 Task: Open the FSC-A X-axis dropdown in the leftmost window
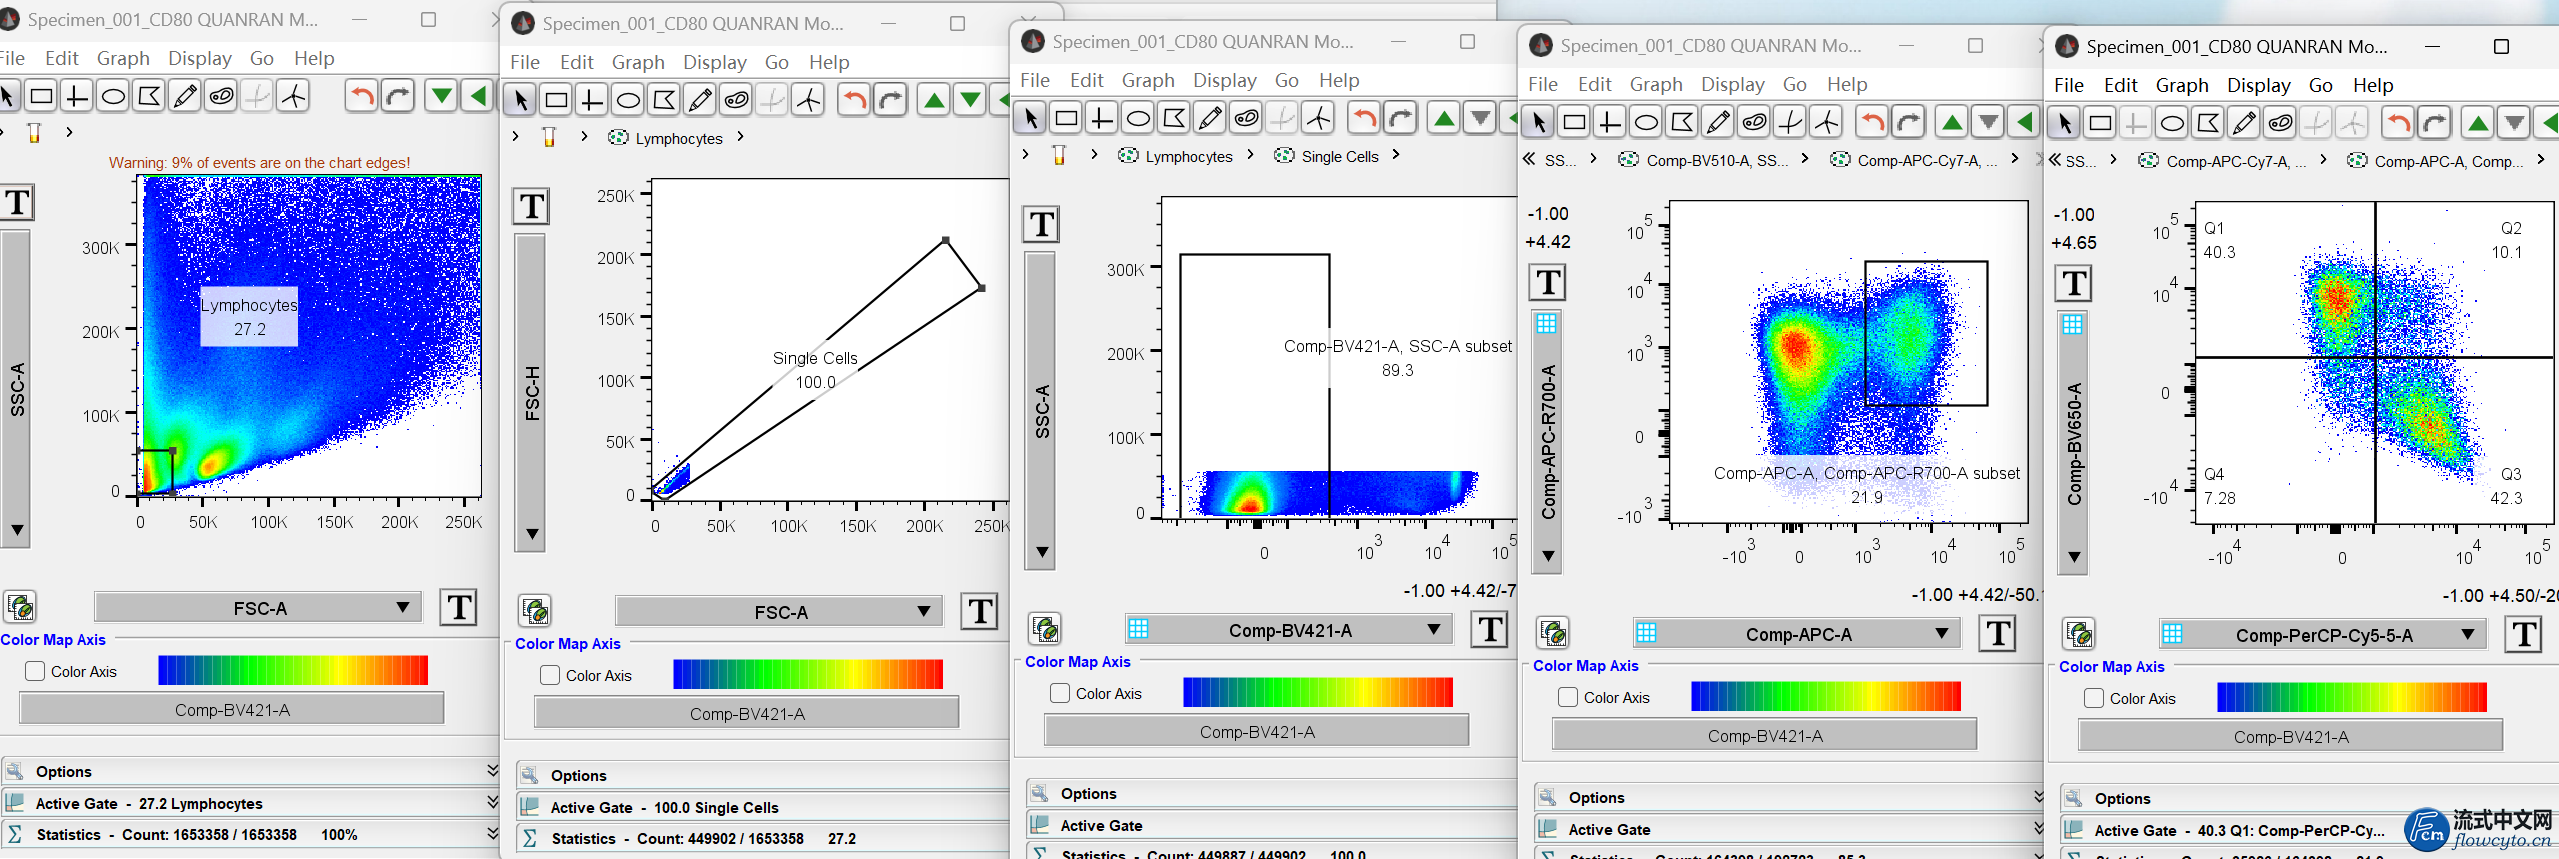[258, 607]
